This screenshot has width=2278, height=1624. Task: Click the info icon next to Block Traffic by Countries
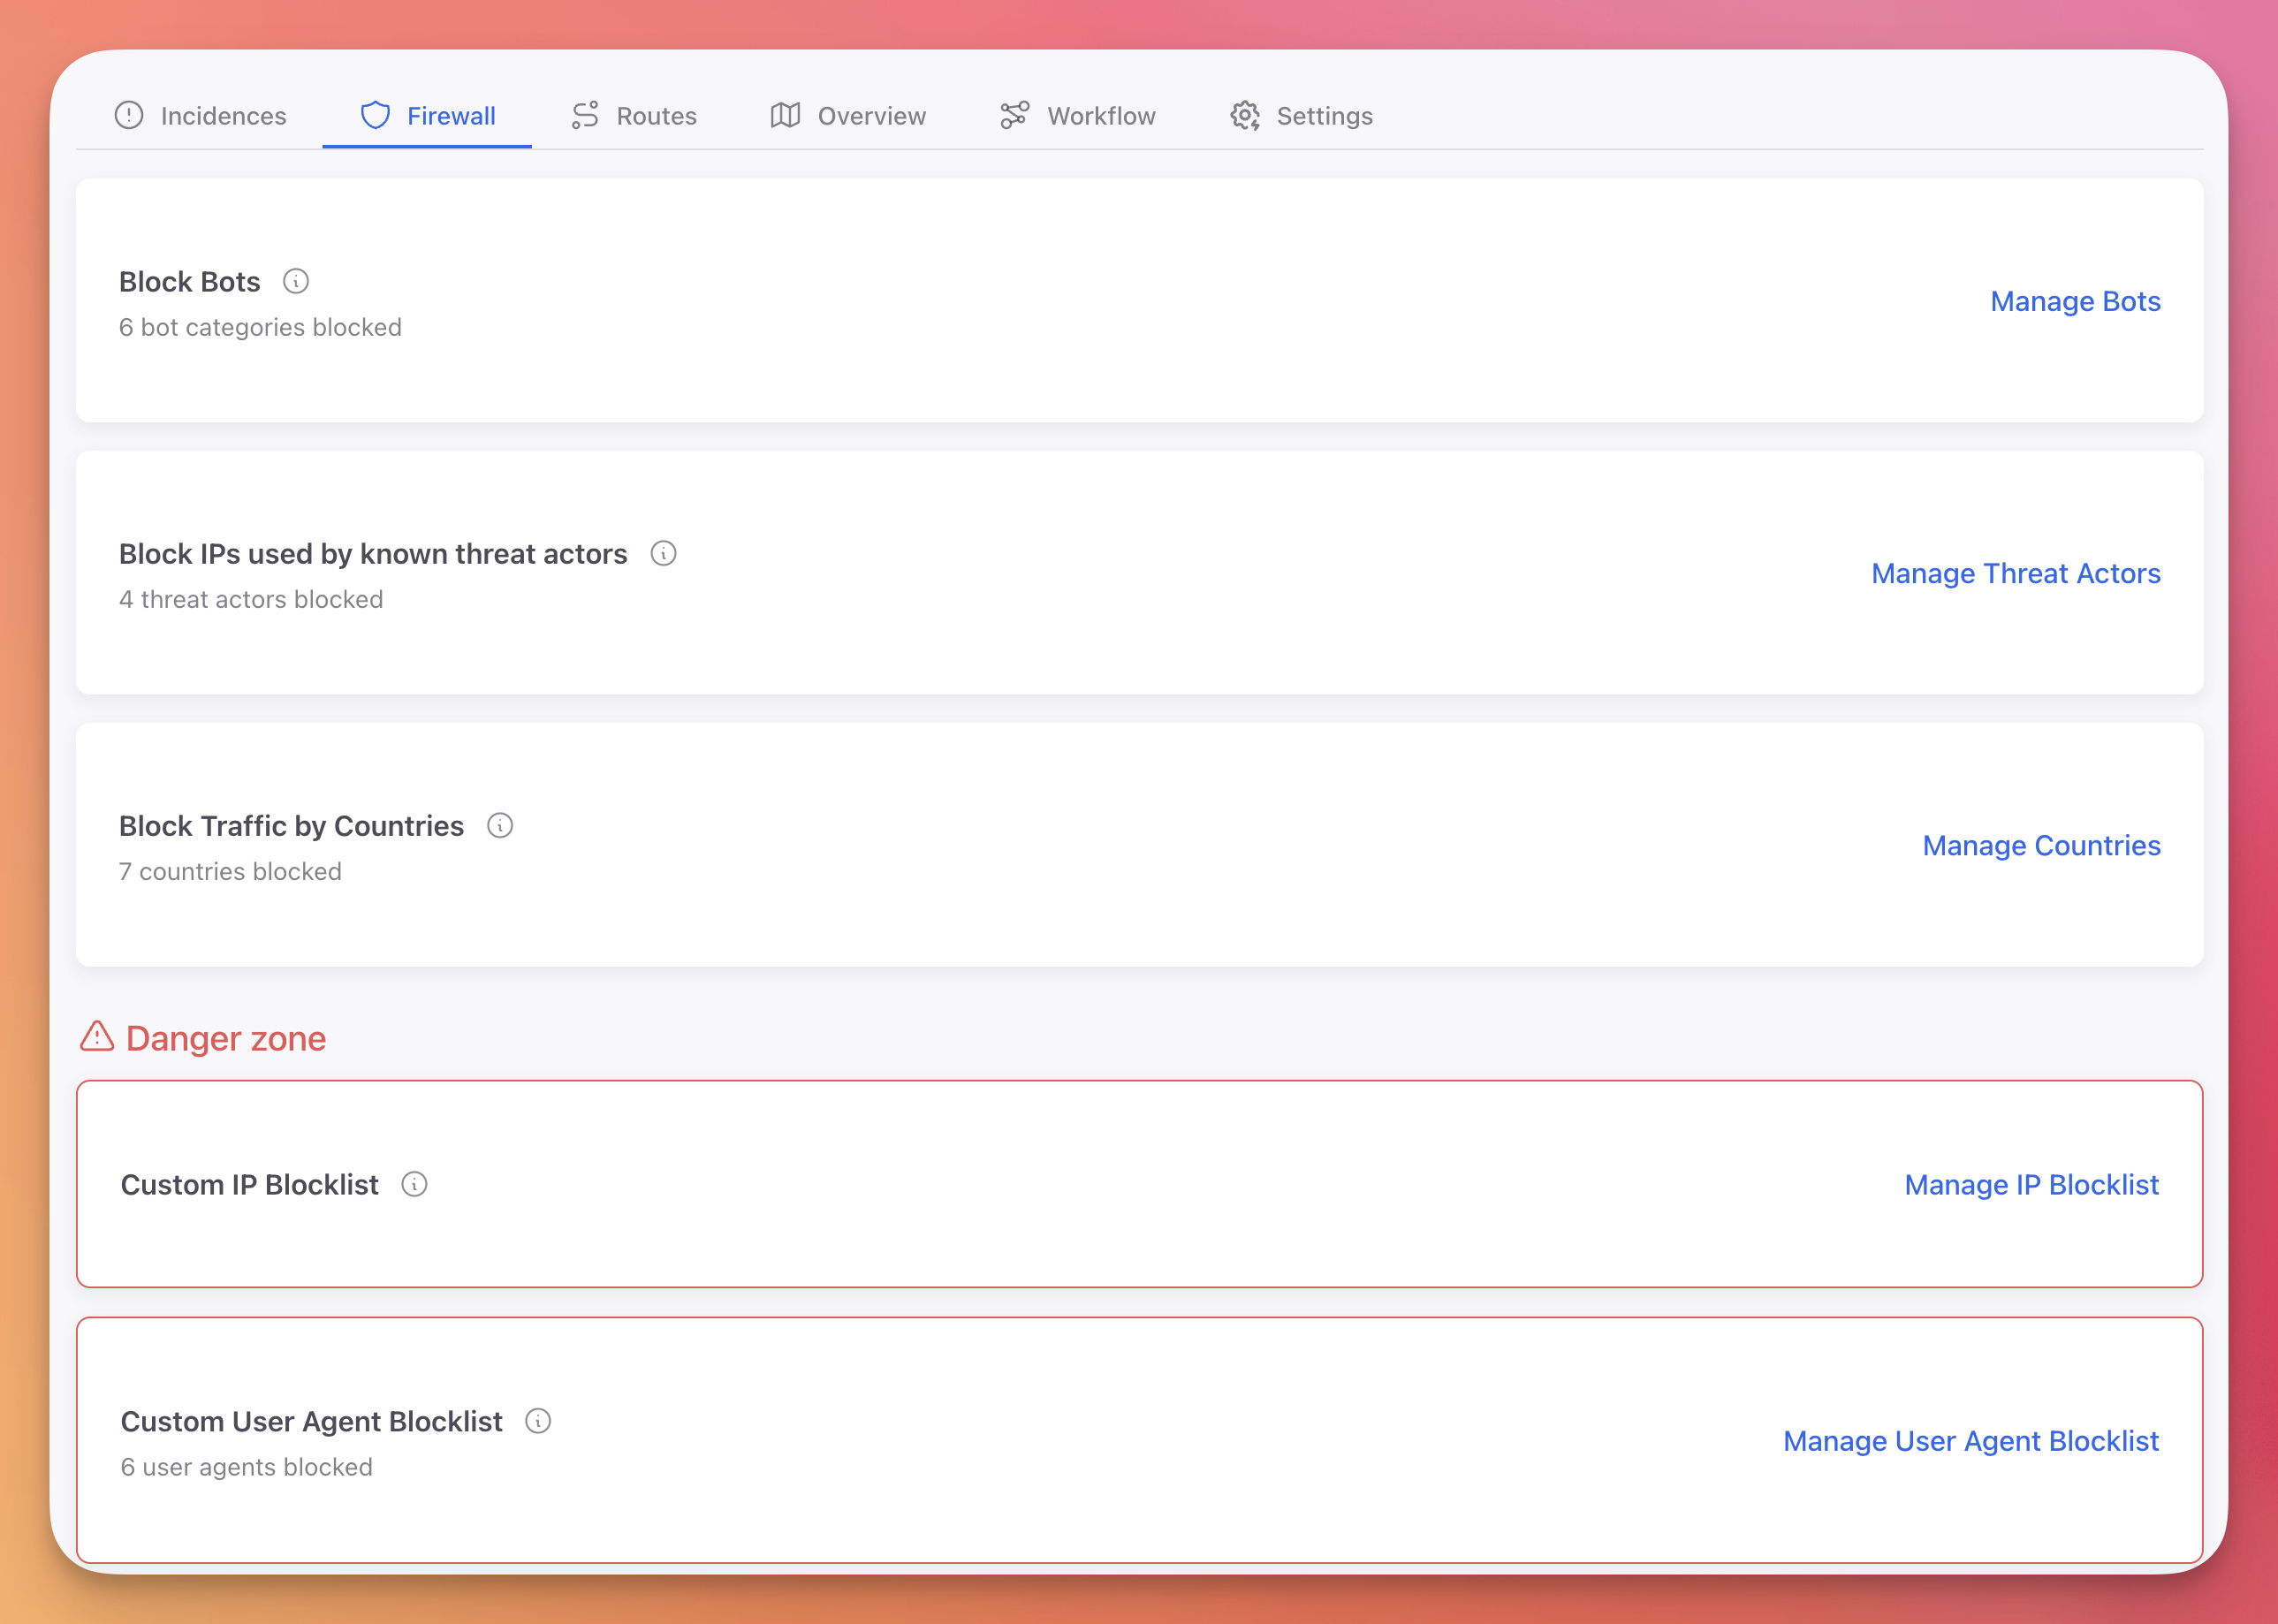click(x=500, y=826)
